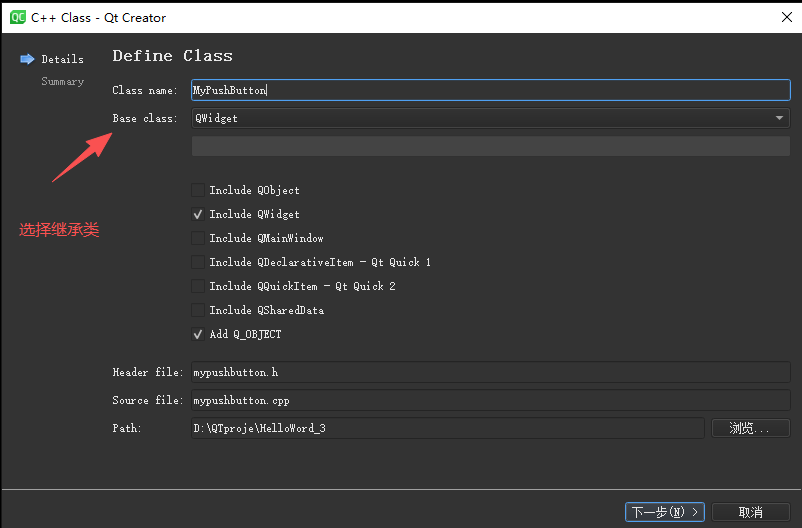Enable Include QQuickItem - Qt Quick 2
The width and height of the screenshot is (802, 528).
(x=198, y=287)
